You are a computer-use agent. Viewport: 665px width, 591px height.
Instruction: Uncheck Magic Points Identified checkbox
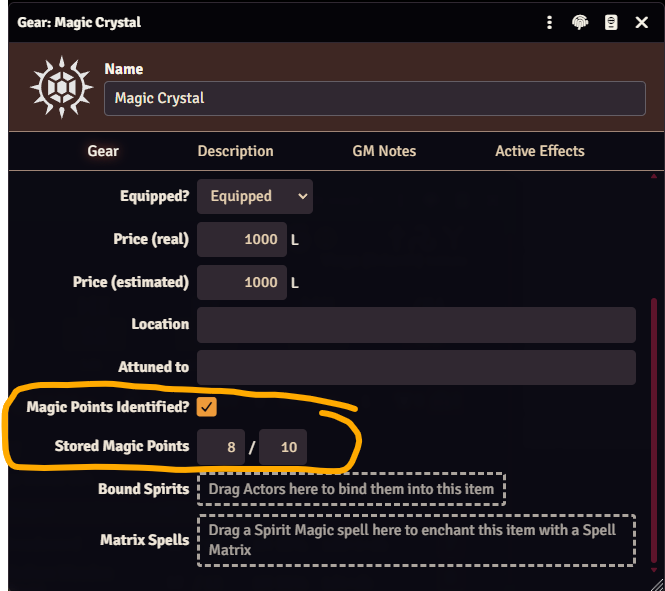[x=207, y=407]
